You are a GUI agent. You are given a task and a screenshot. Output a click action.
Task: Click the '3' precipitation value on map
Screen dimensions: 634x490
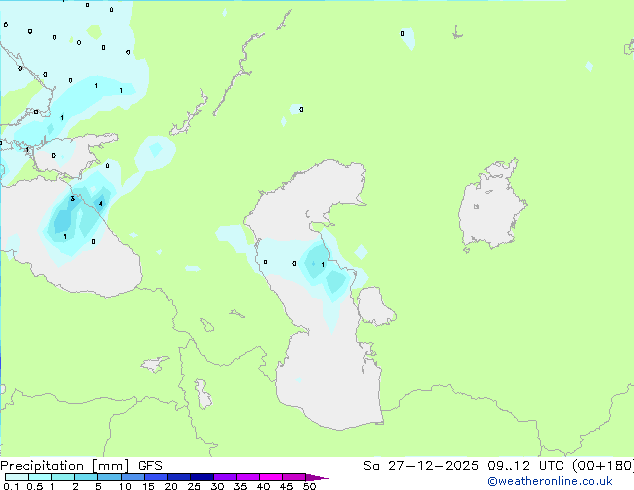72,199
